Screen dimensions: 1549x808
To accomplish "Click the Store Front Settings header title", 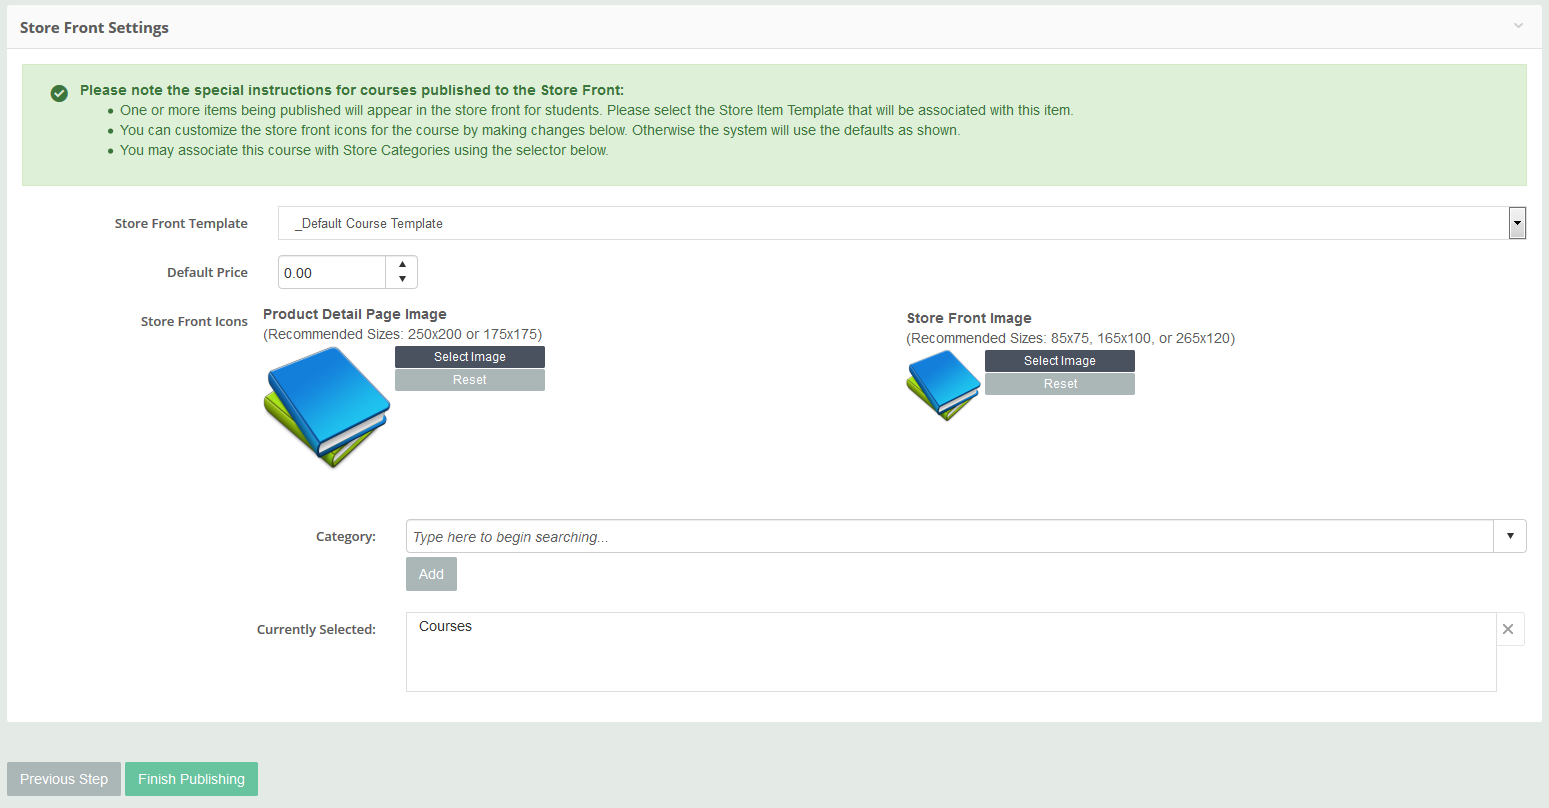I will click(94, 28).
